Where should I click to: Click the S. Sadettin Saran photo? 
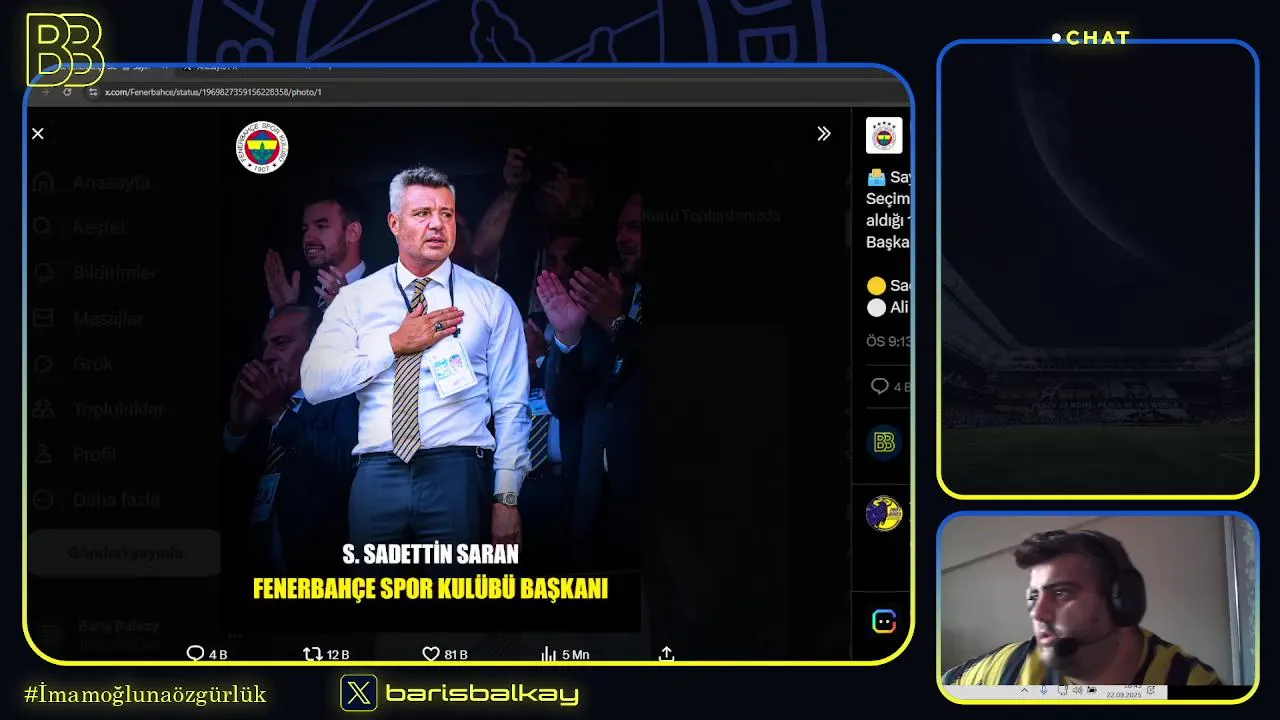pos(431,370)
